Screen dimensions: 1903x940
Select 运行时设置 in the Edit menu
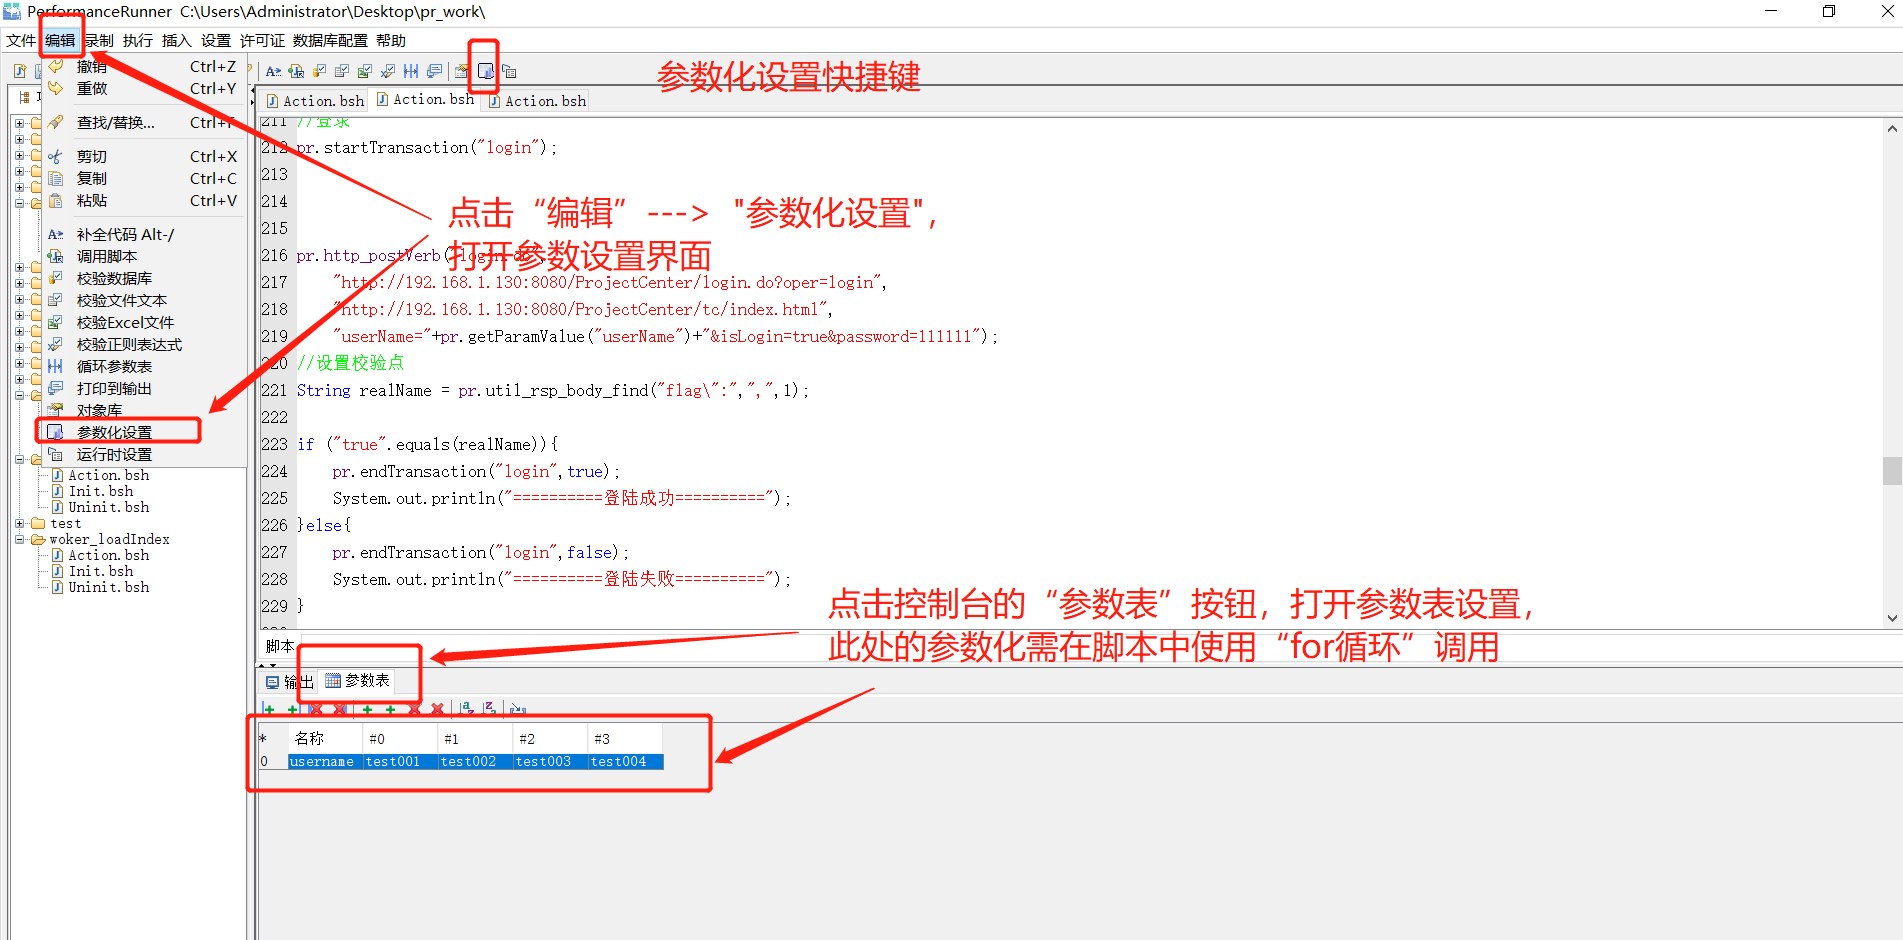(114, 454)
